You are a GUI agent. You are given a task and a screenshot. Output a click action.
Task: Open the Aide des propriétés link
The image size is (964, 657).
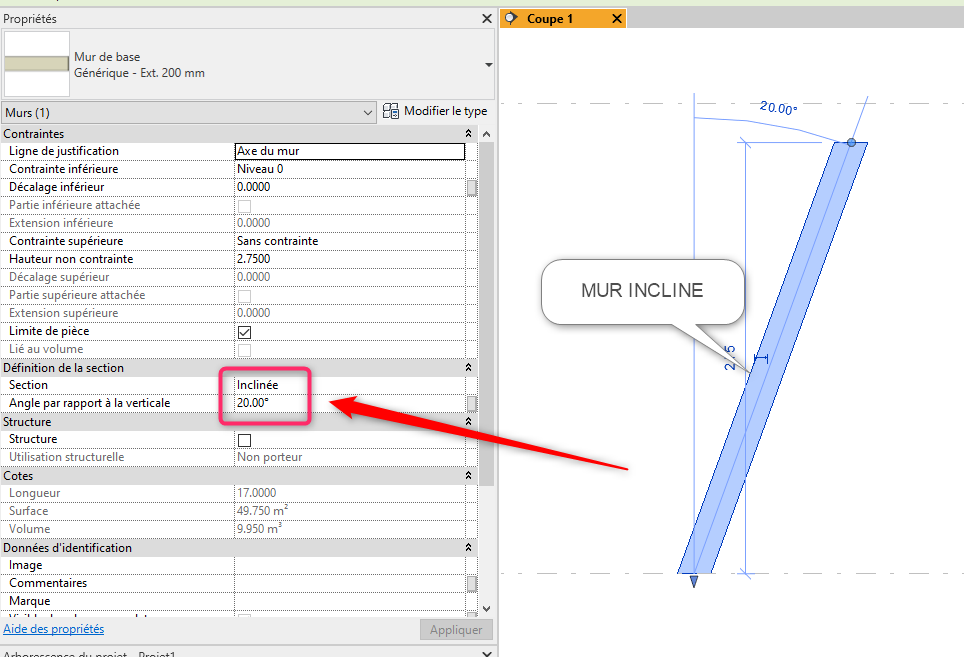coord(54,629)
